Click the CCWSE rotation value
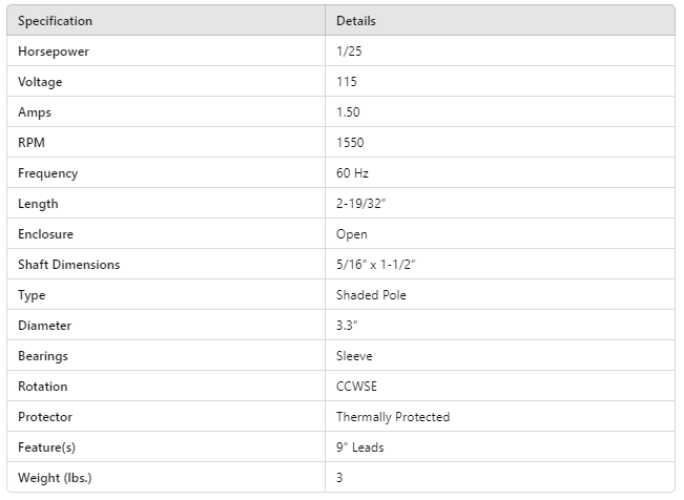This screenshot has height=500, width=684. coord(357,386)
